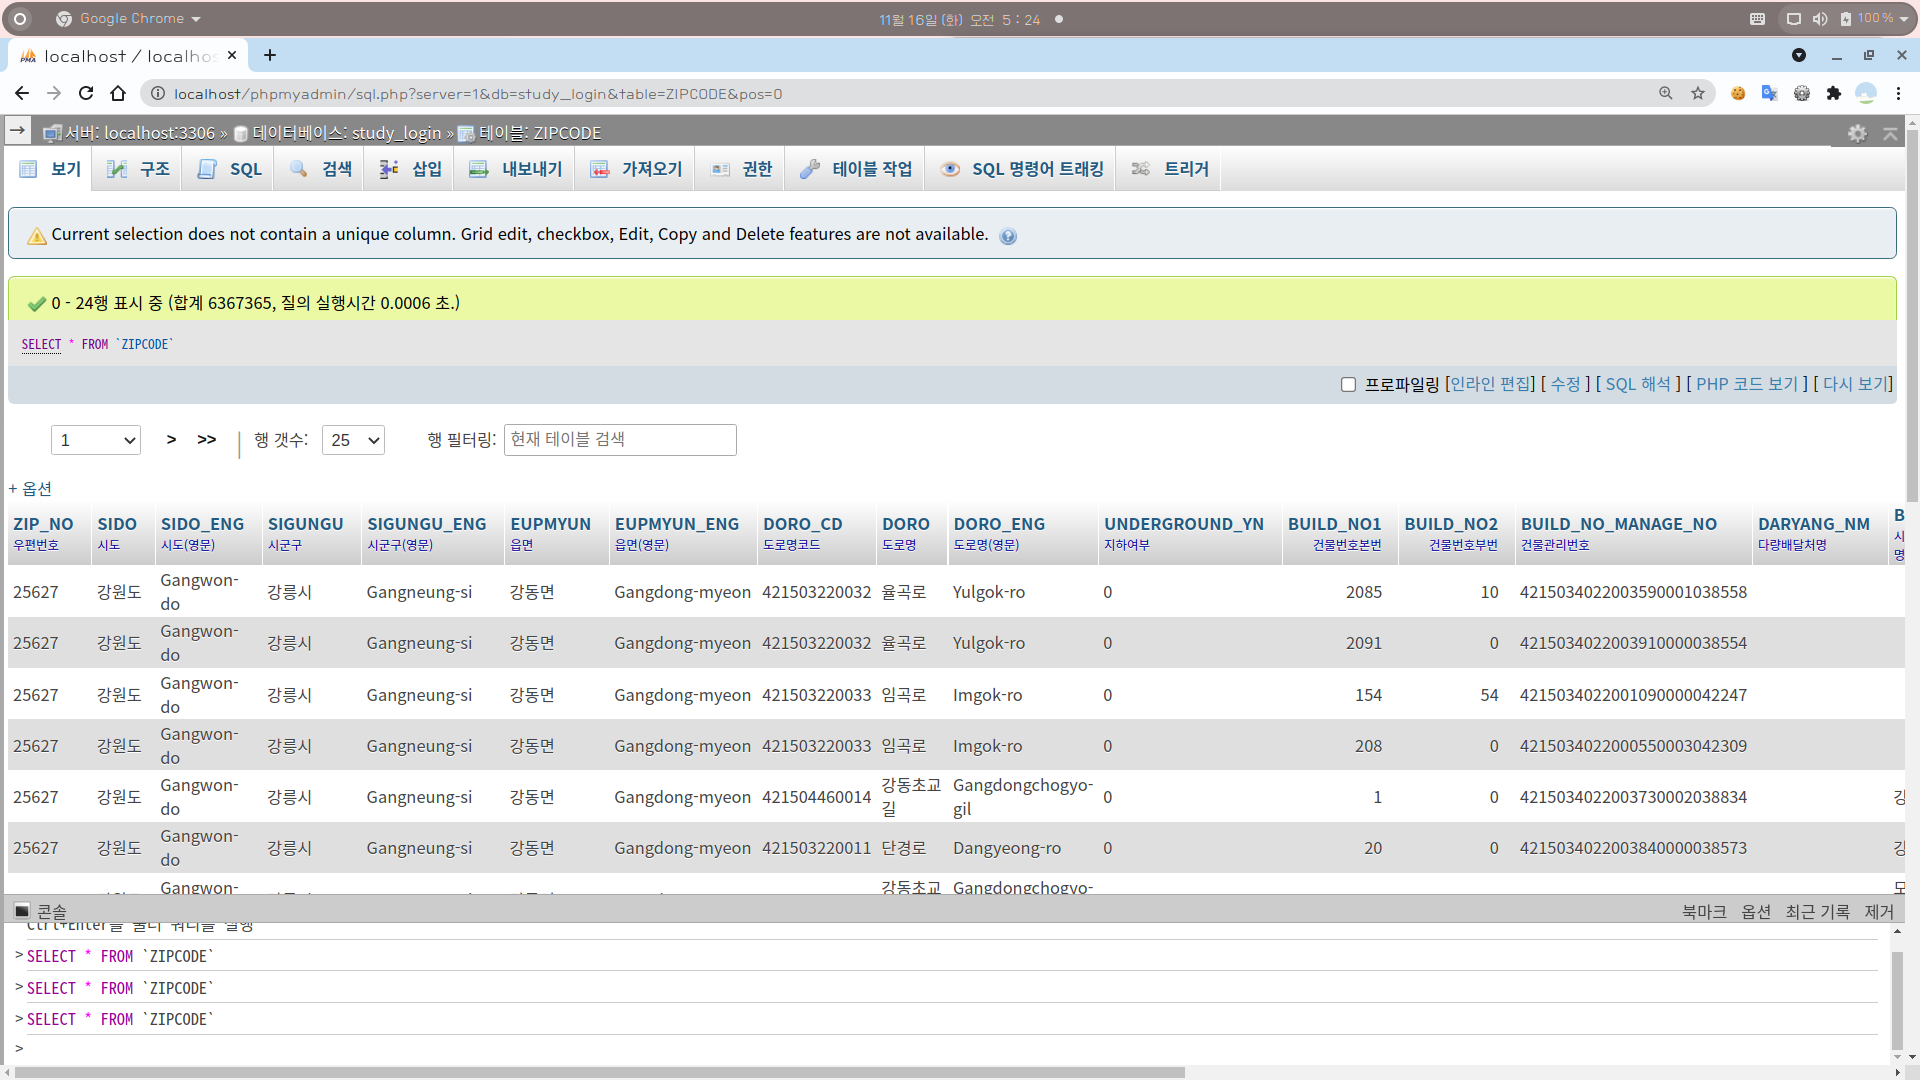Click the phpMyAdmin page settings gear icon

1857,133
